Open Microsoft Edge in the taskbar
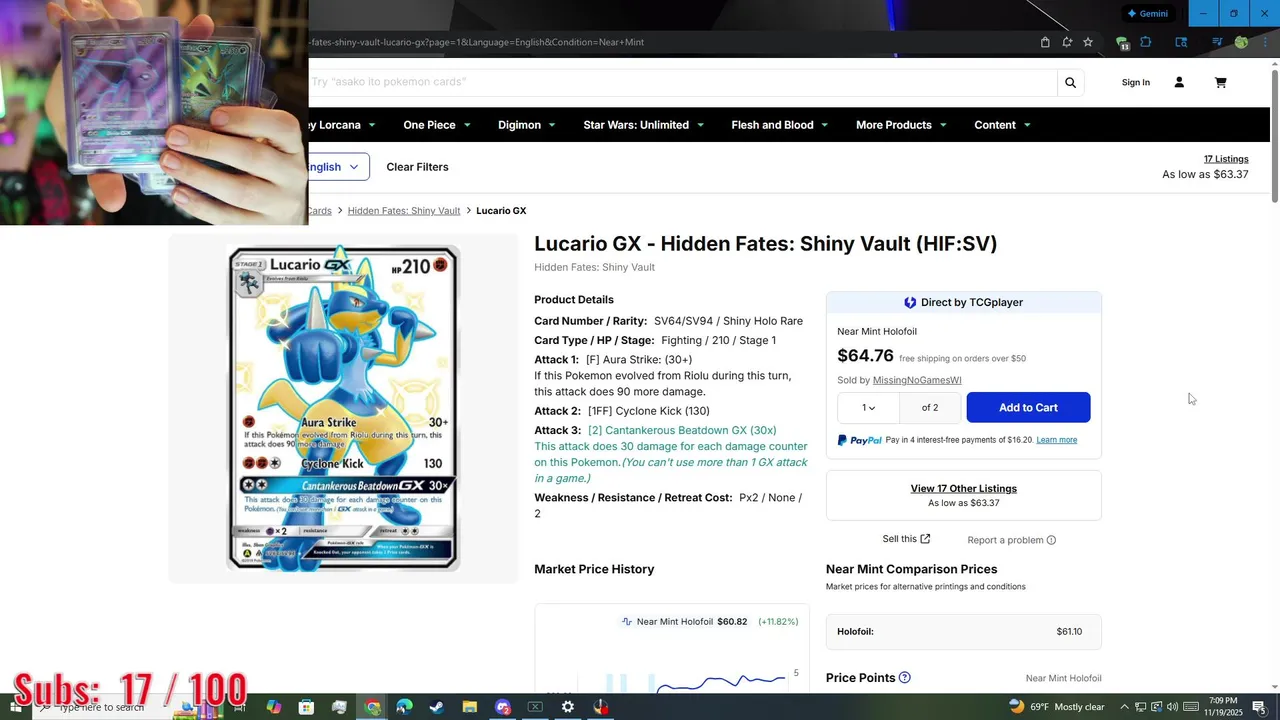This screenshot has width=1280, height=720. point(404,707)
